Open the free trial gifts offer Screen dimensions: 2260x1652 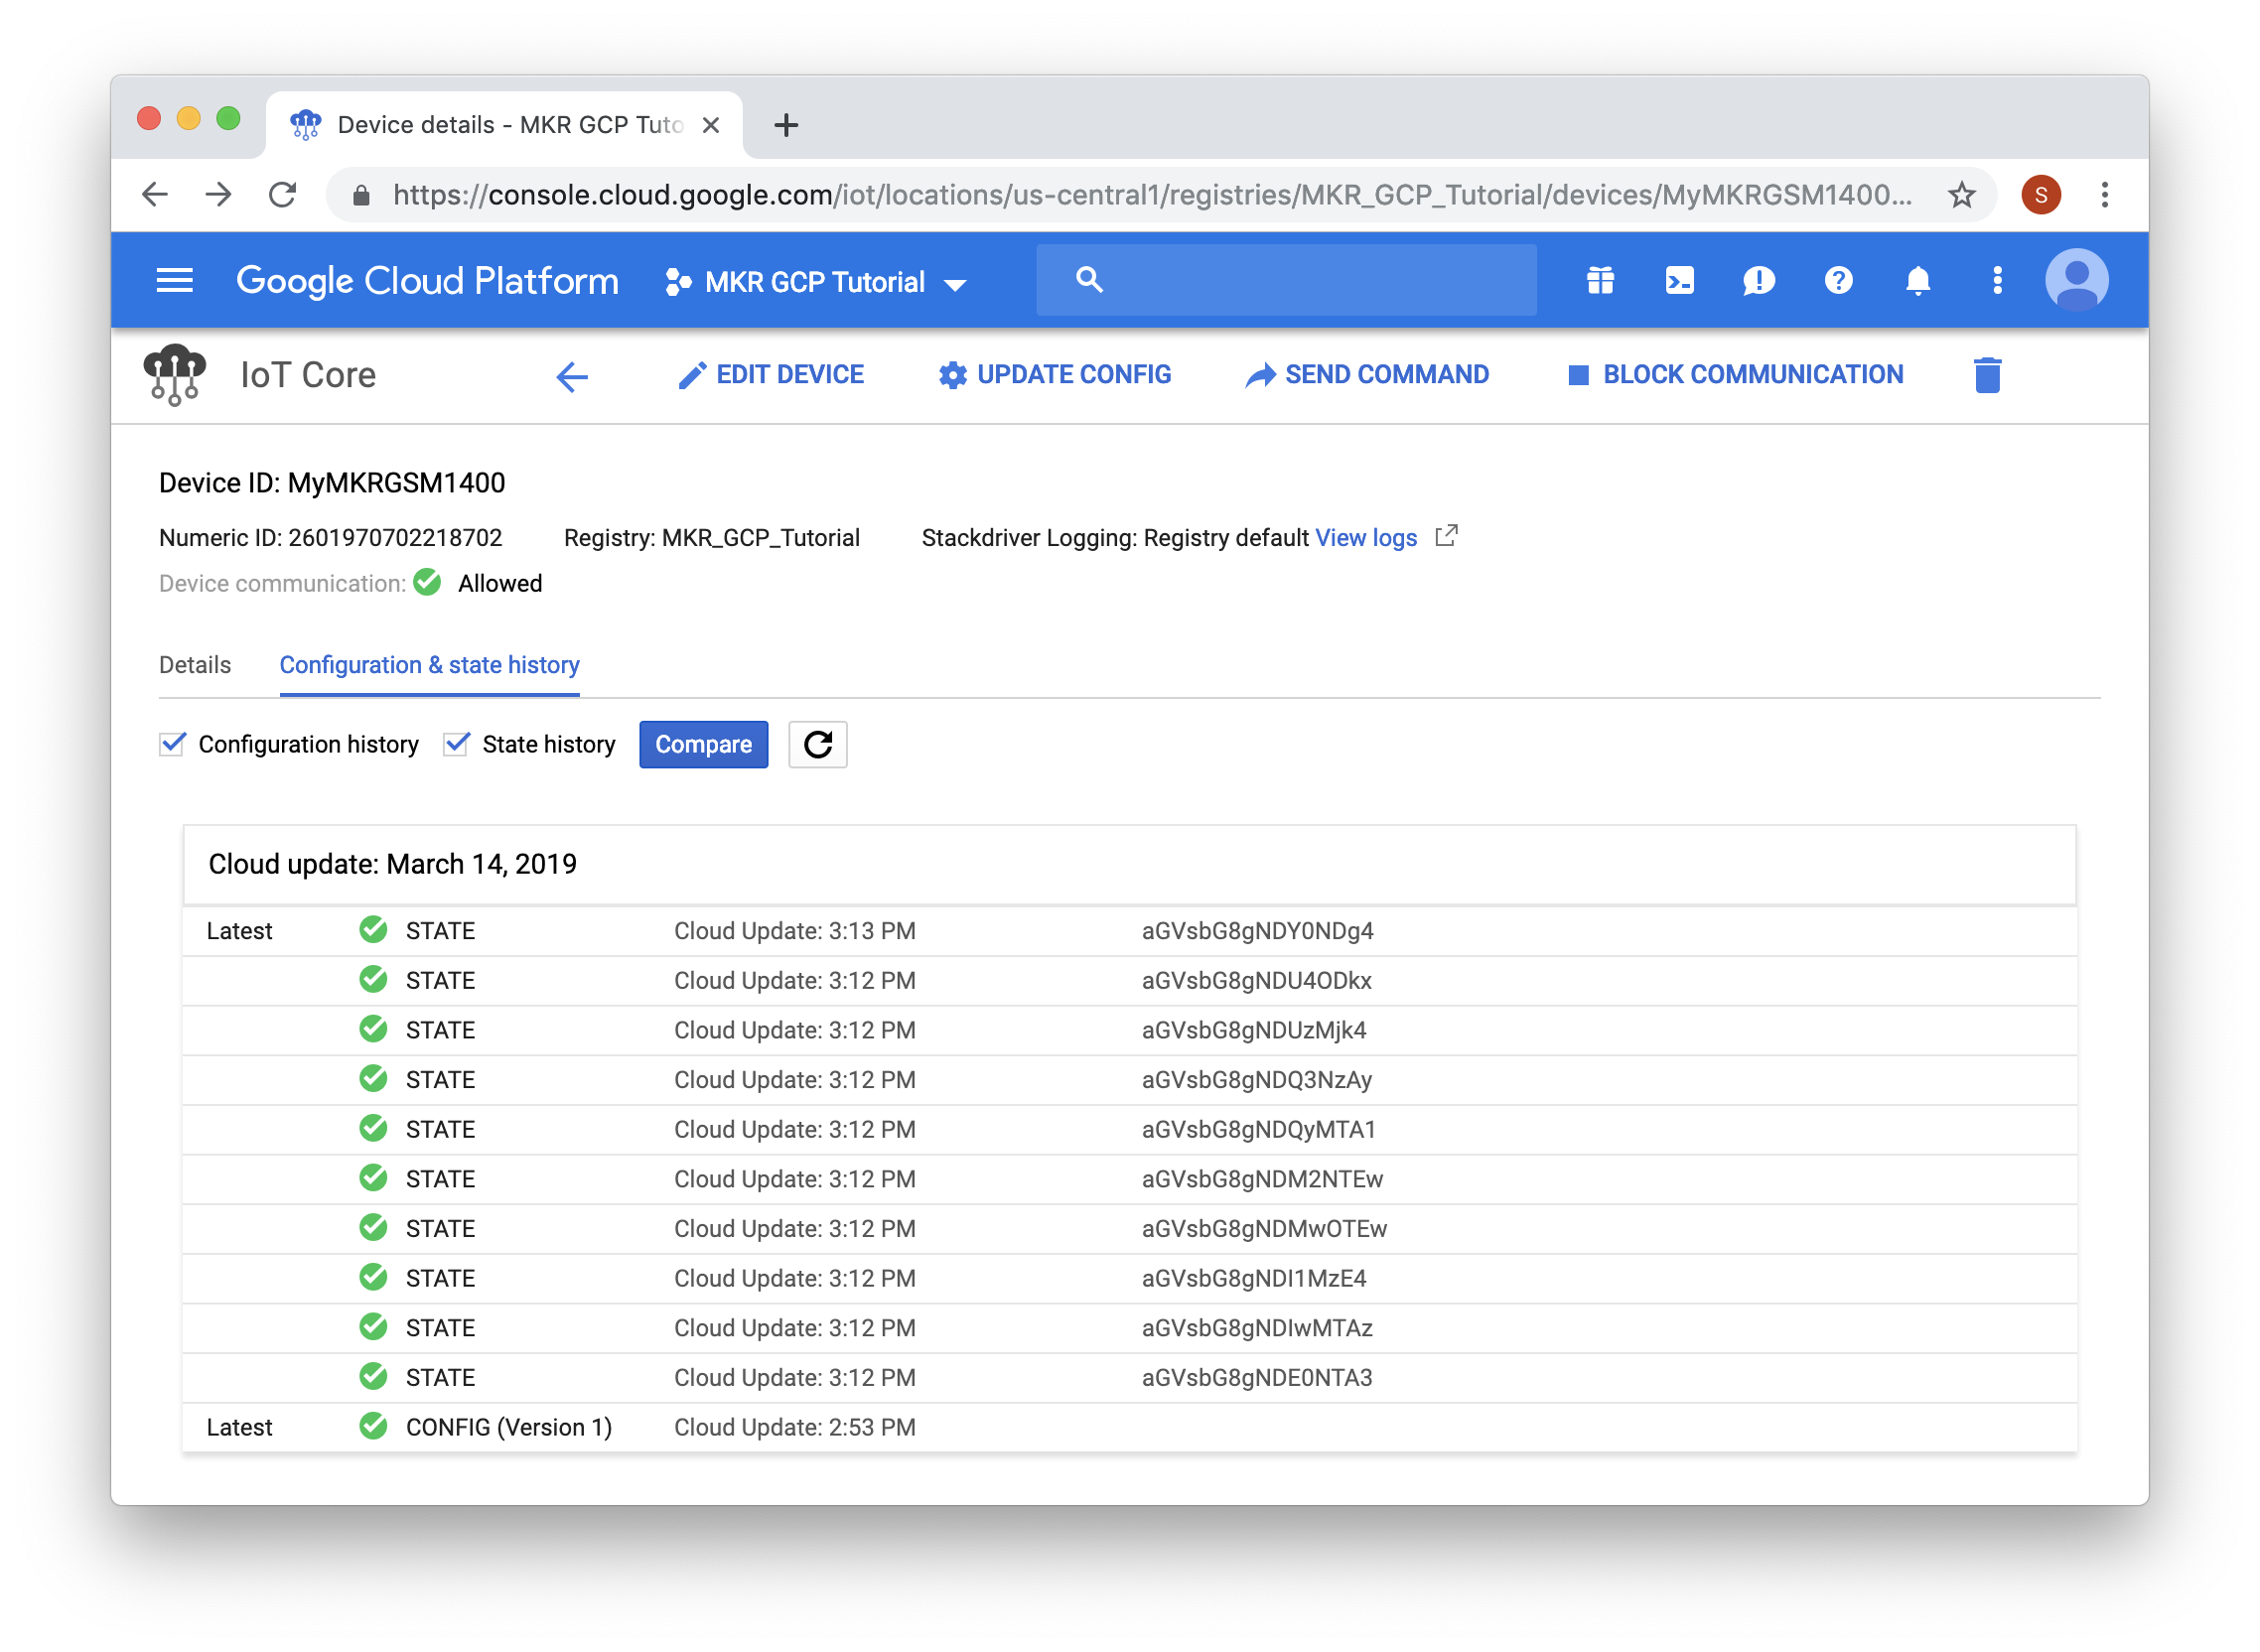click(x=1600, y=281)
